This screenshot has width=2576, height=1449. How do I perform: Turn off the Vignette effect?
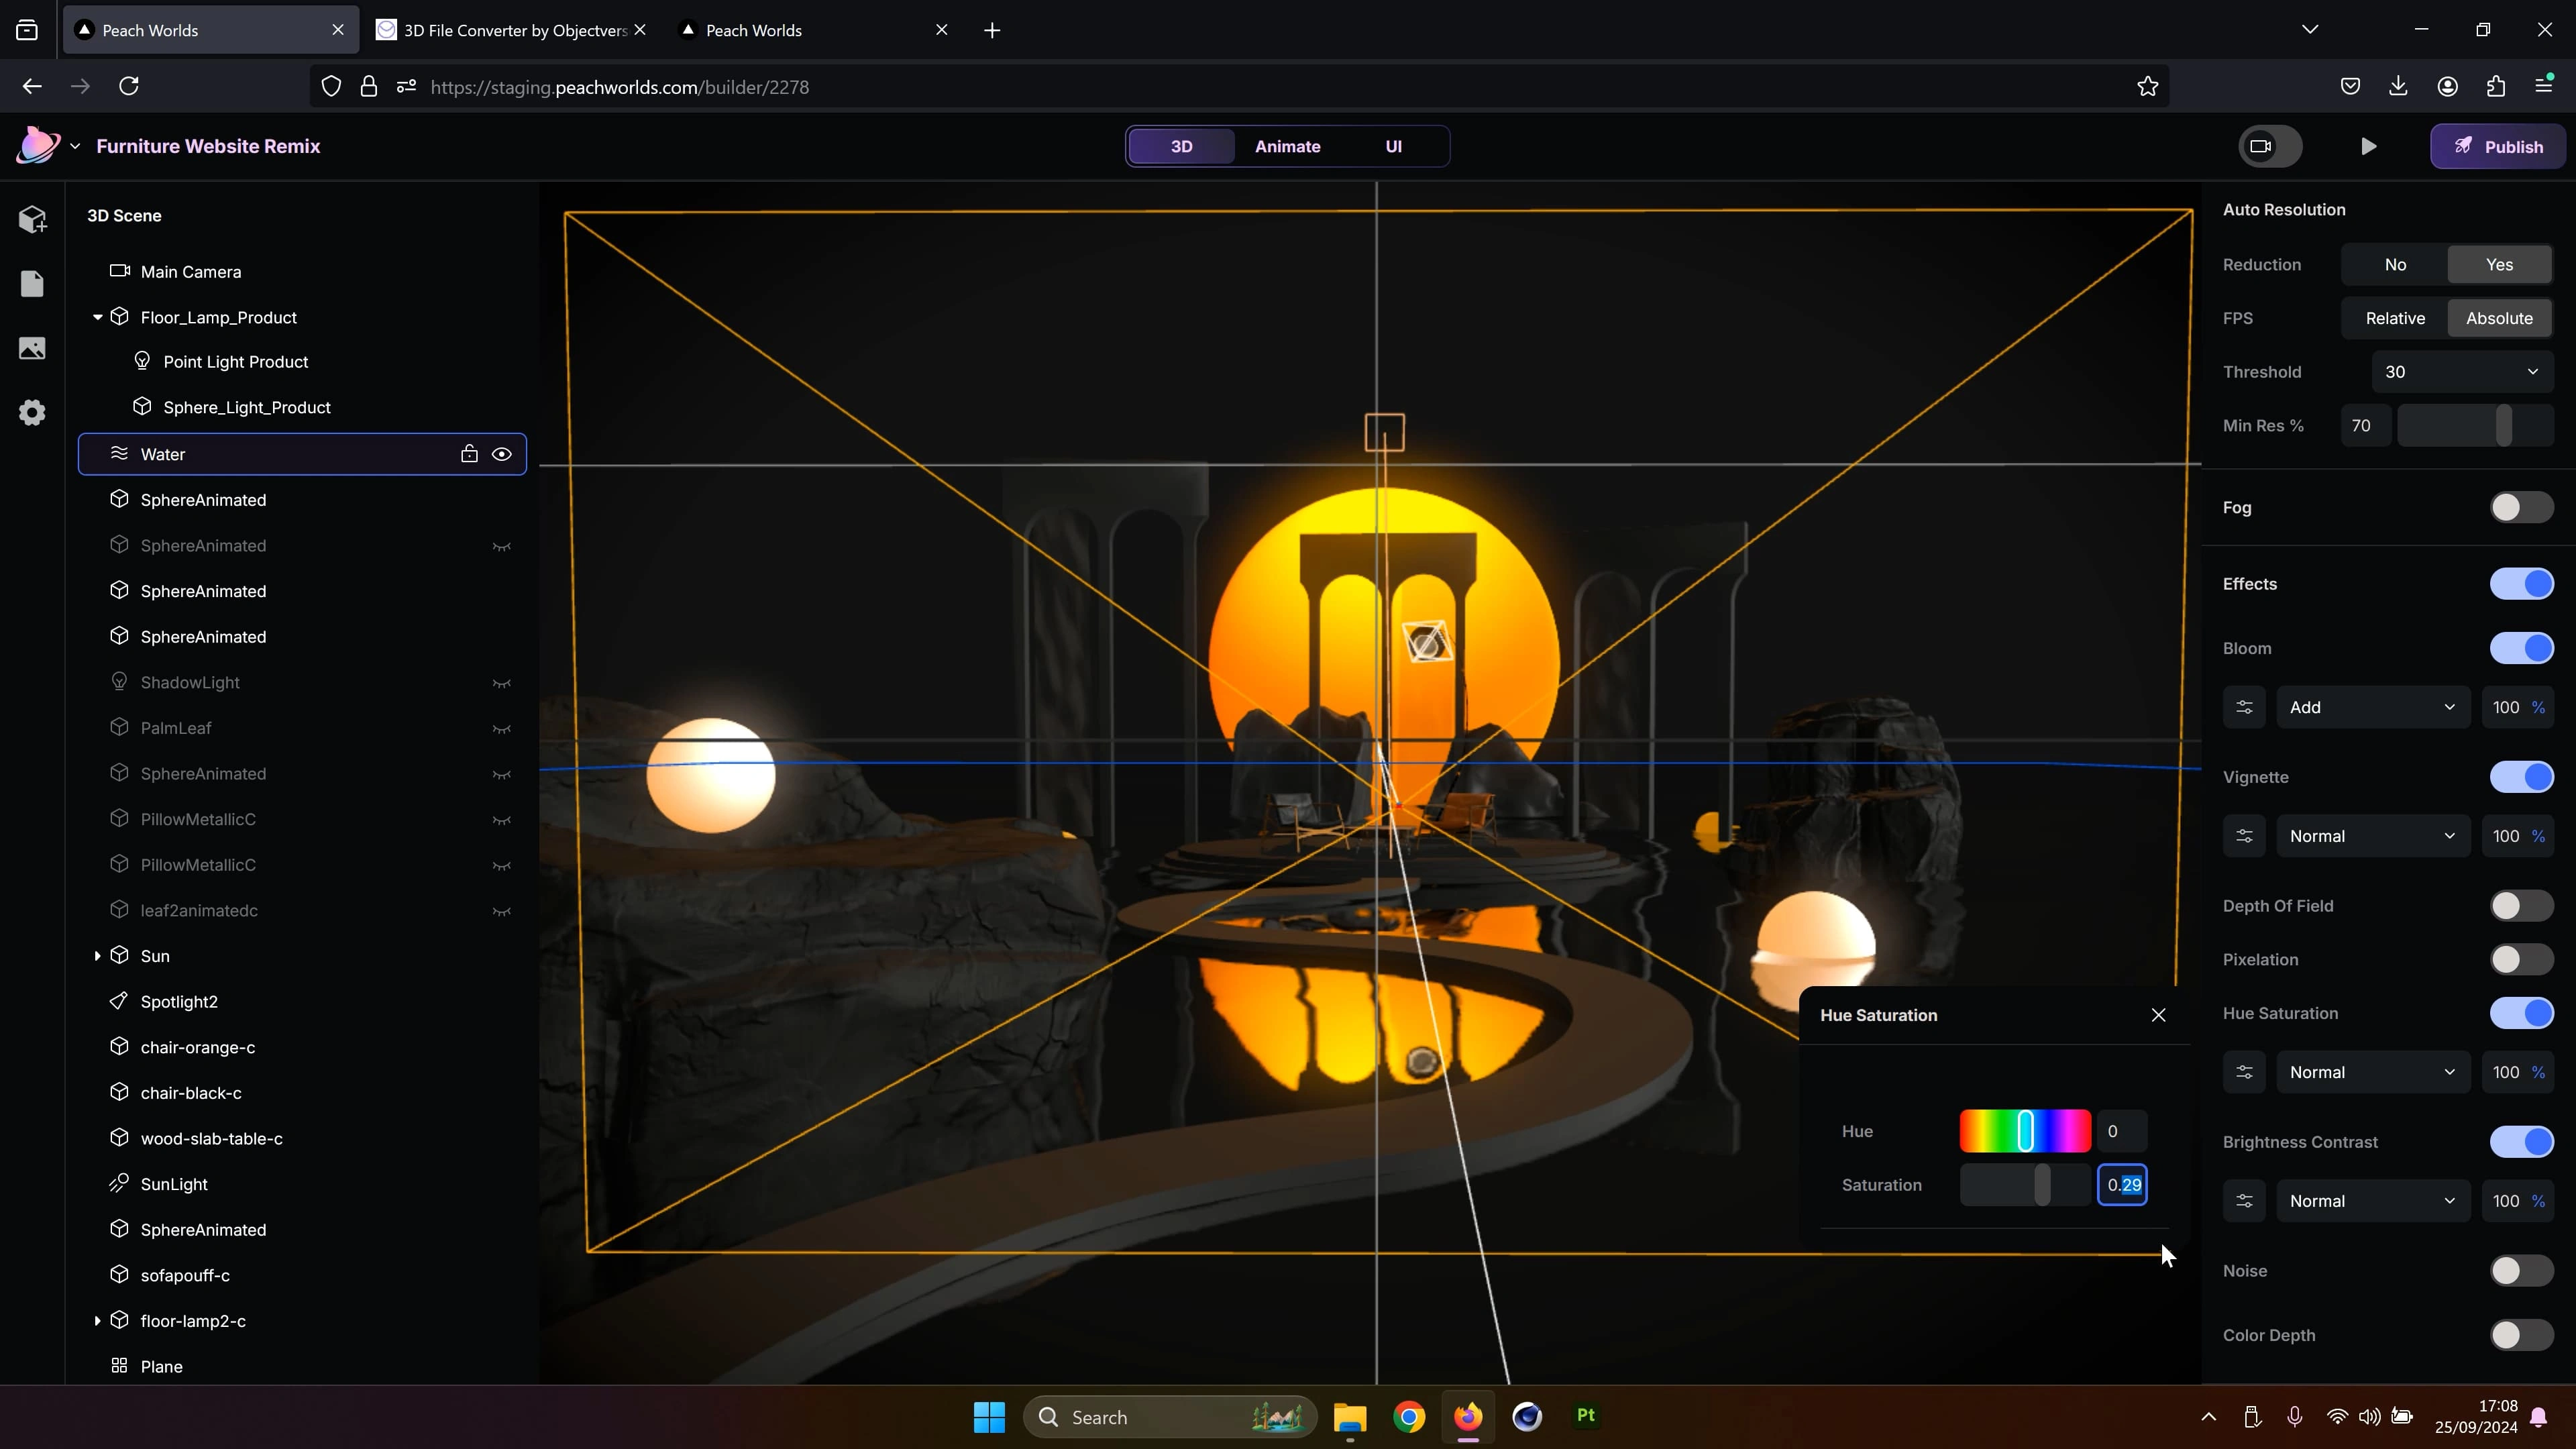pyautogui.click(x=2521, y=777)
